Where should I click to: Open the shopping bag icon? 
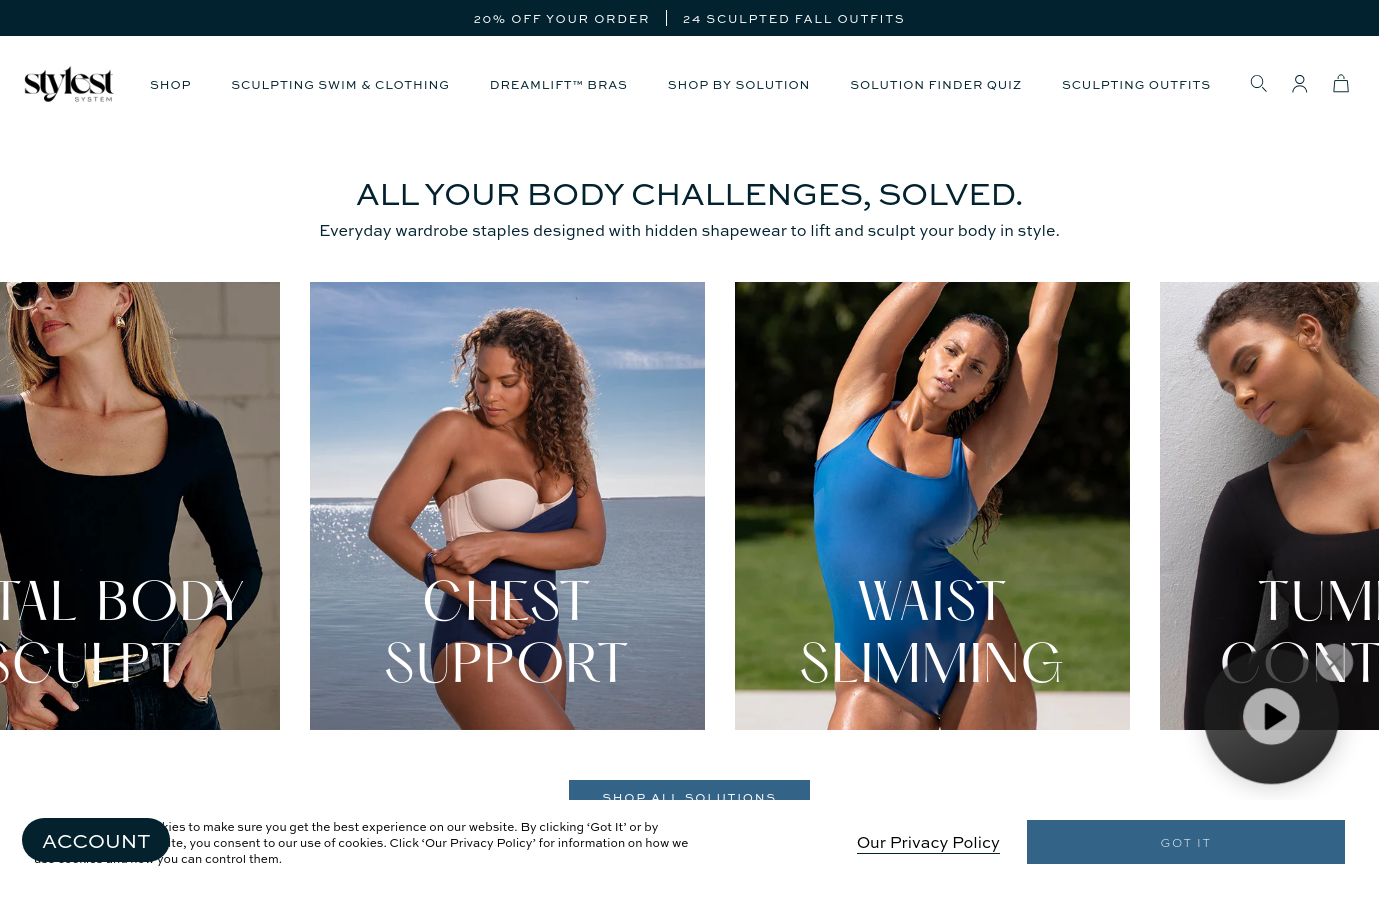coord(1341,84)
